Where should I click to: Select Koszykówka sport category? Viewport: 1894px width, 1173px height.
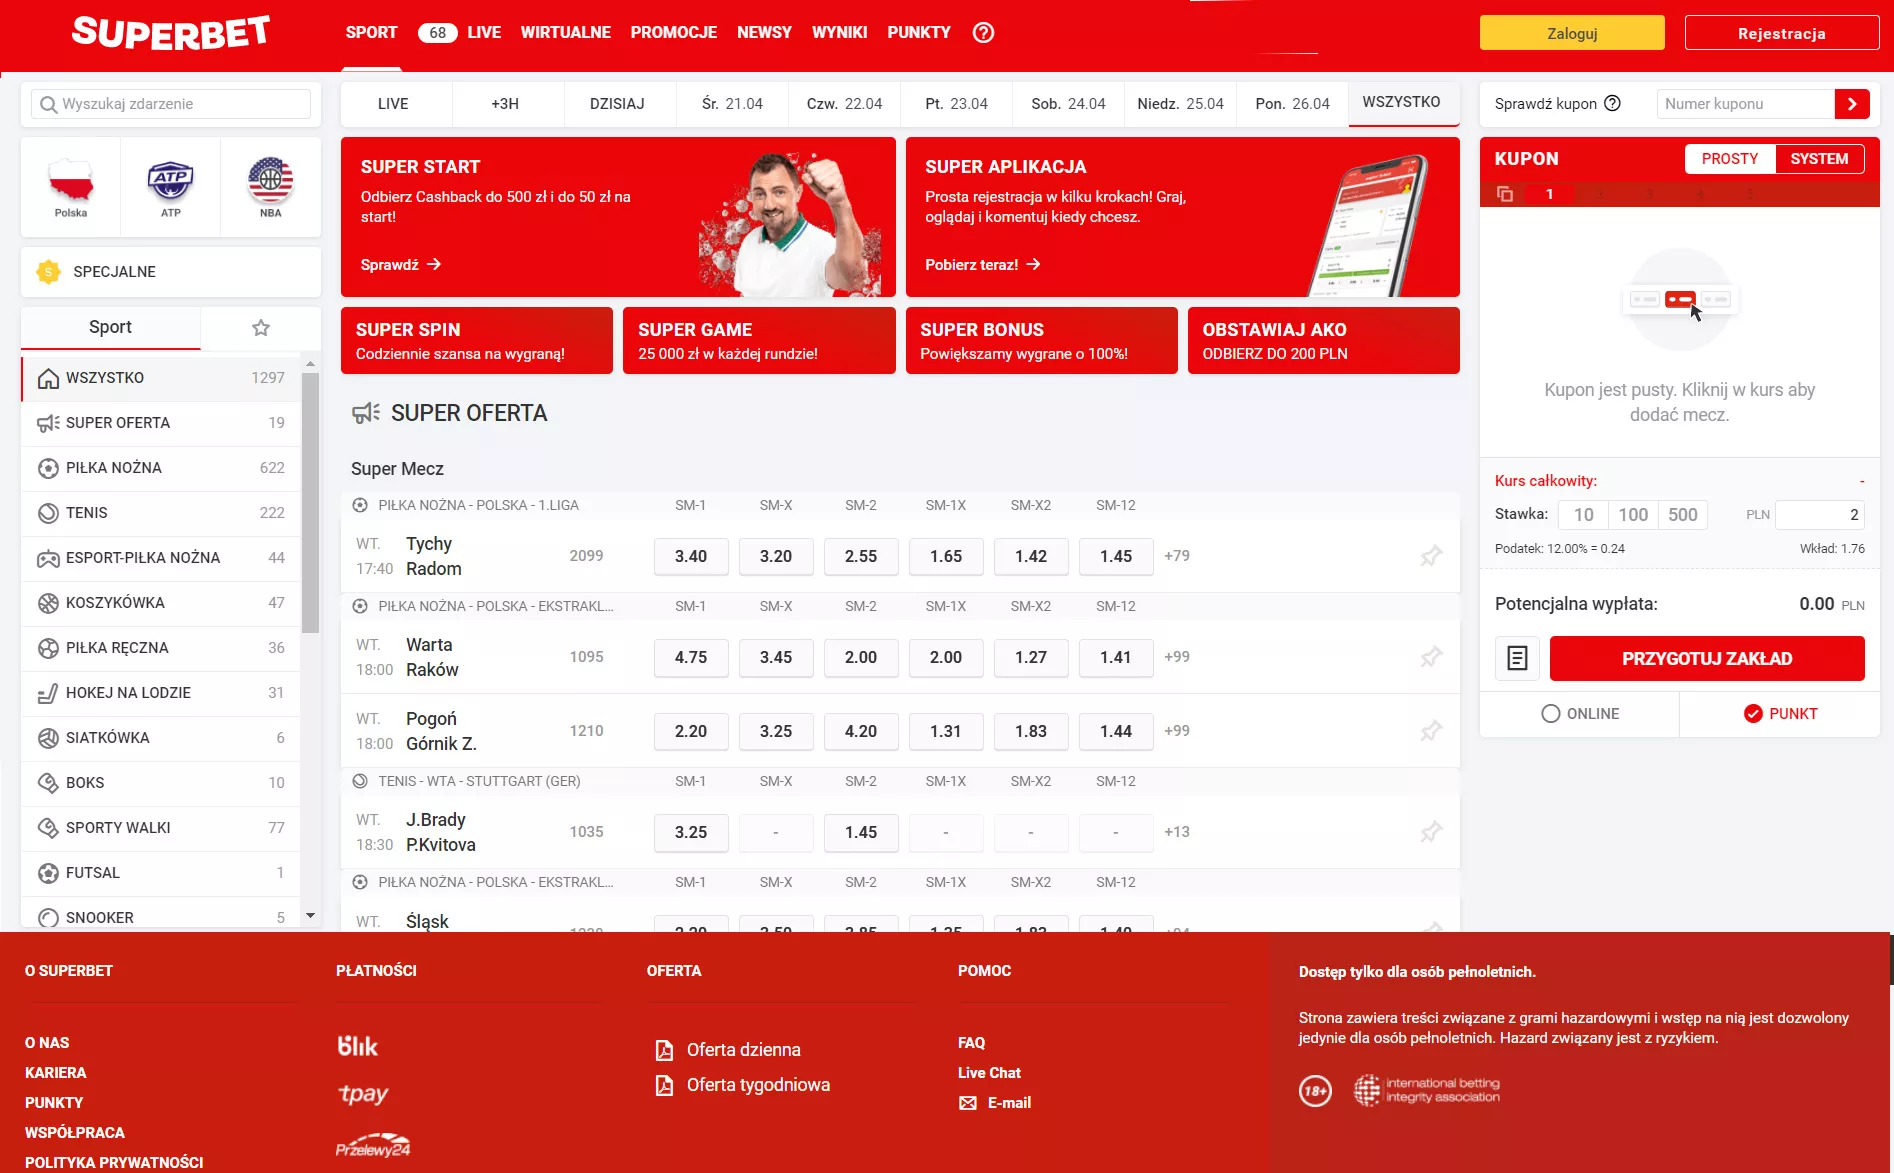tap(161, 603)
